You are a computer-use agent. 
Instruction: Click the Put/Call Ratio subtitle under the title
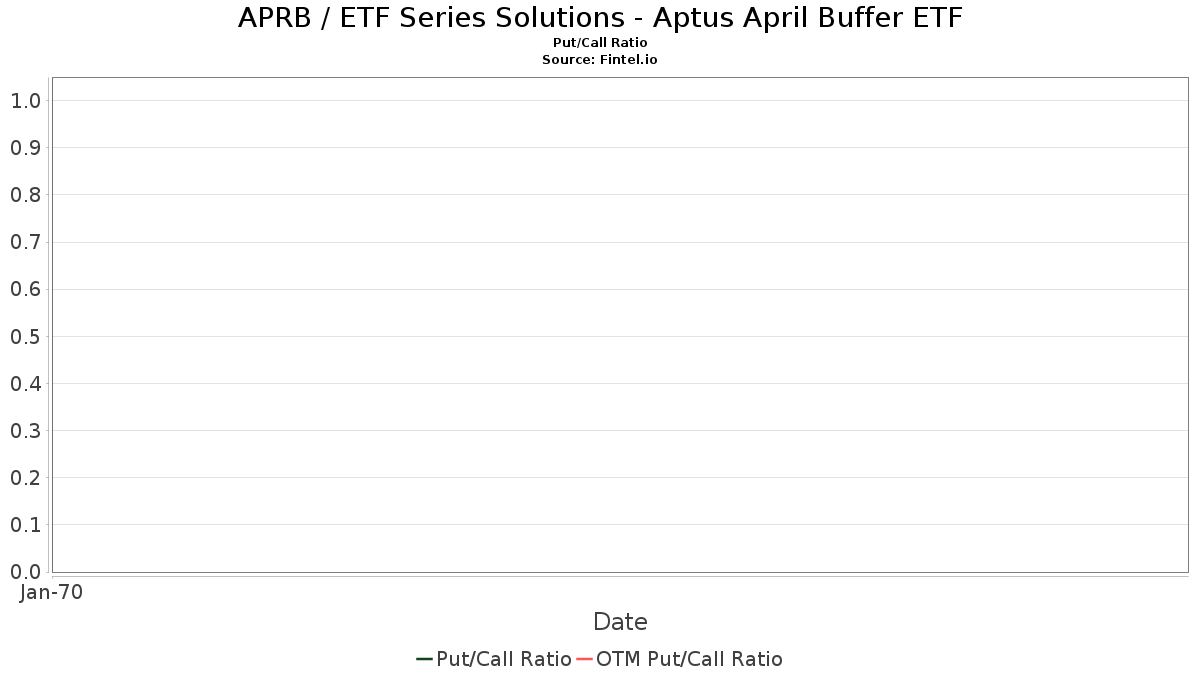tap(600, 43)
